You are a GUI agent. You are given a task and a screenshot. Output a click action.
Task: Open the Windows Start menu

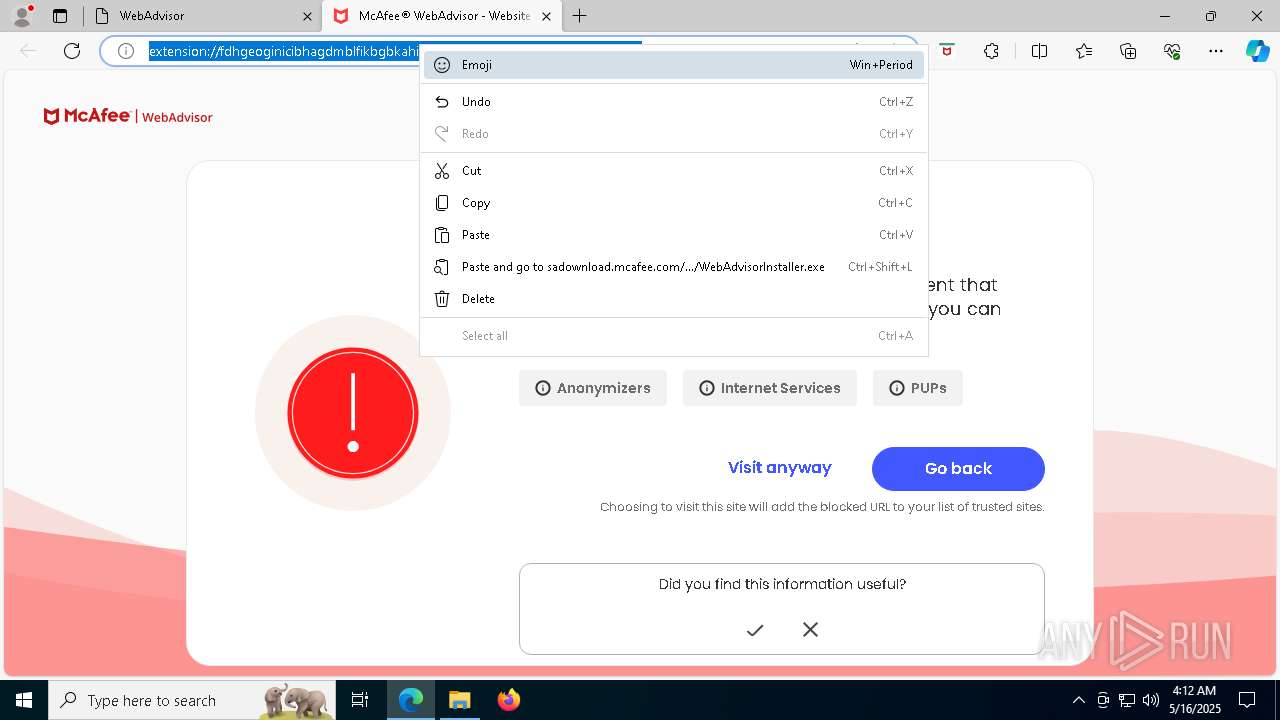(24, 700)
